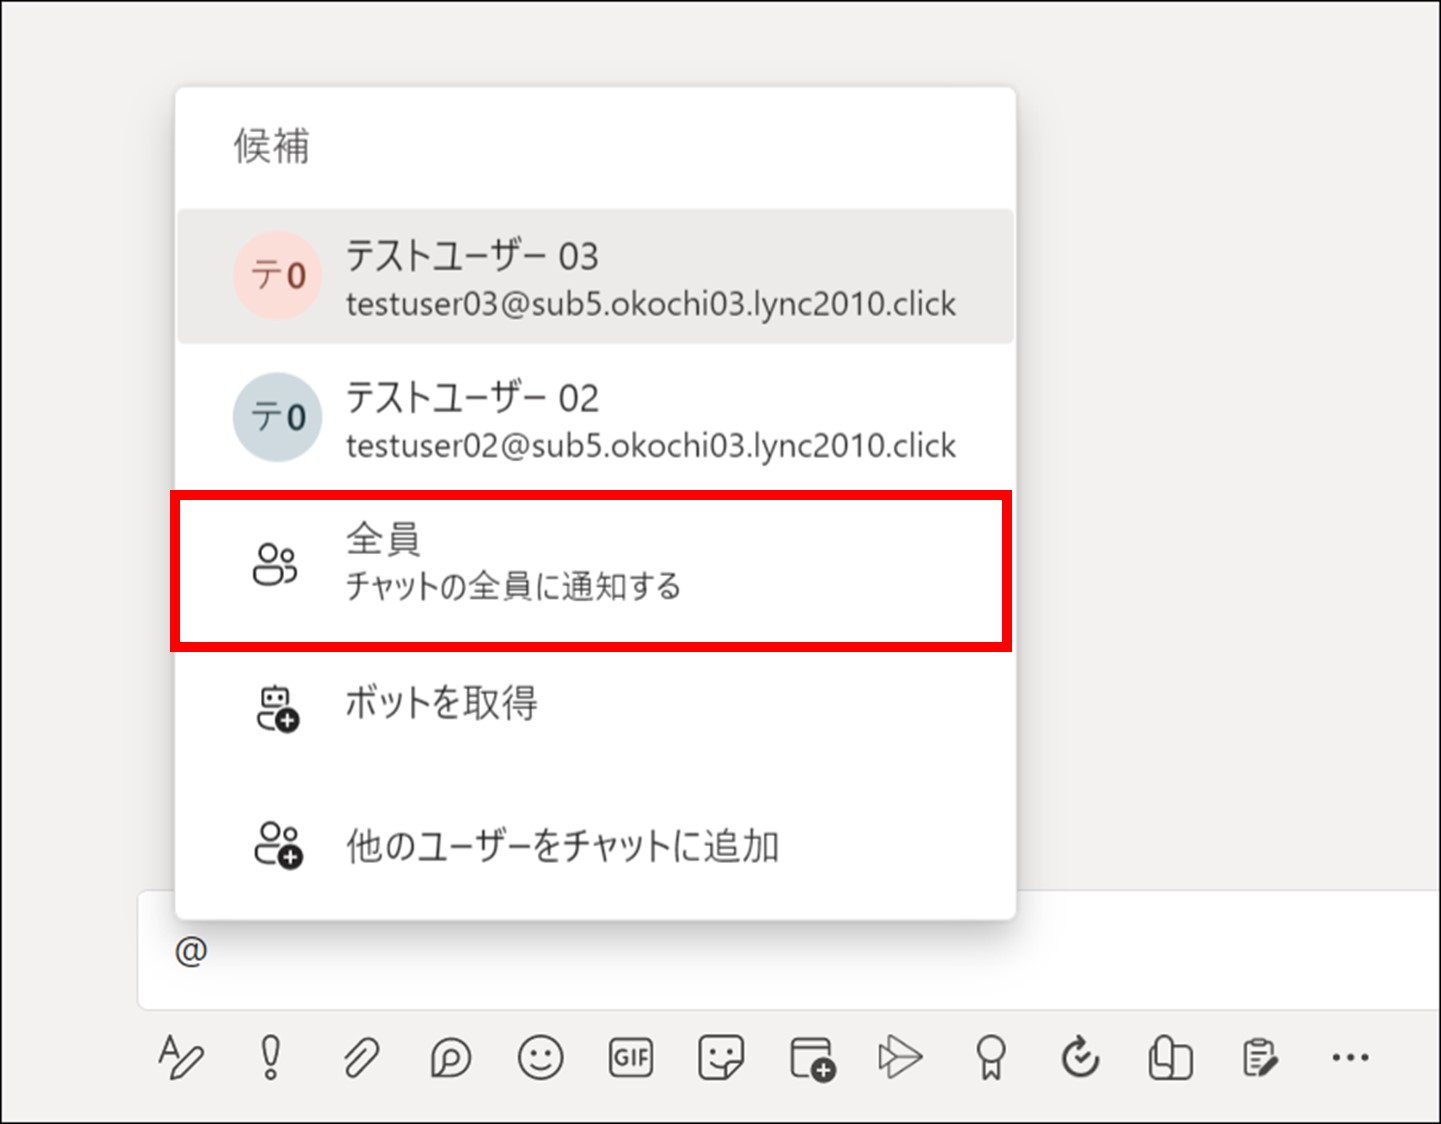Schedule message send with the clock icon

1080,1056
